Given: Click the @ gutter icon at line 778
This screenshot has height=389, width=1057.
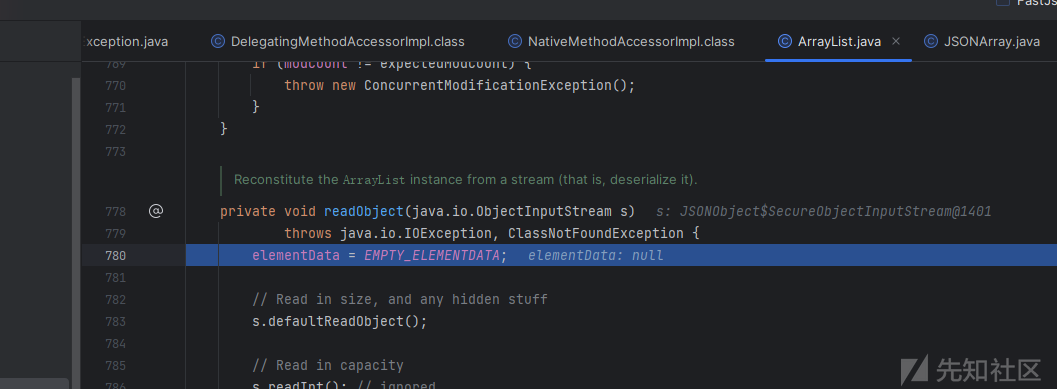Looking at the screenshot, I should (x=156, y=212).
